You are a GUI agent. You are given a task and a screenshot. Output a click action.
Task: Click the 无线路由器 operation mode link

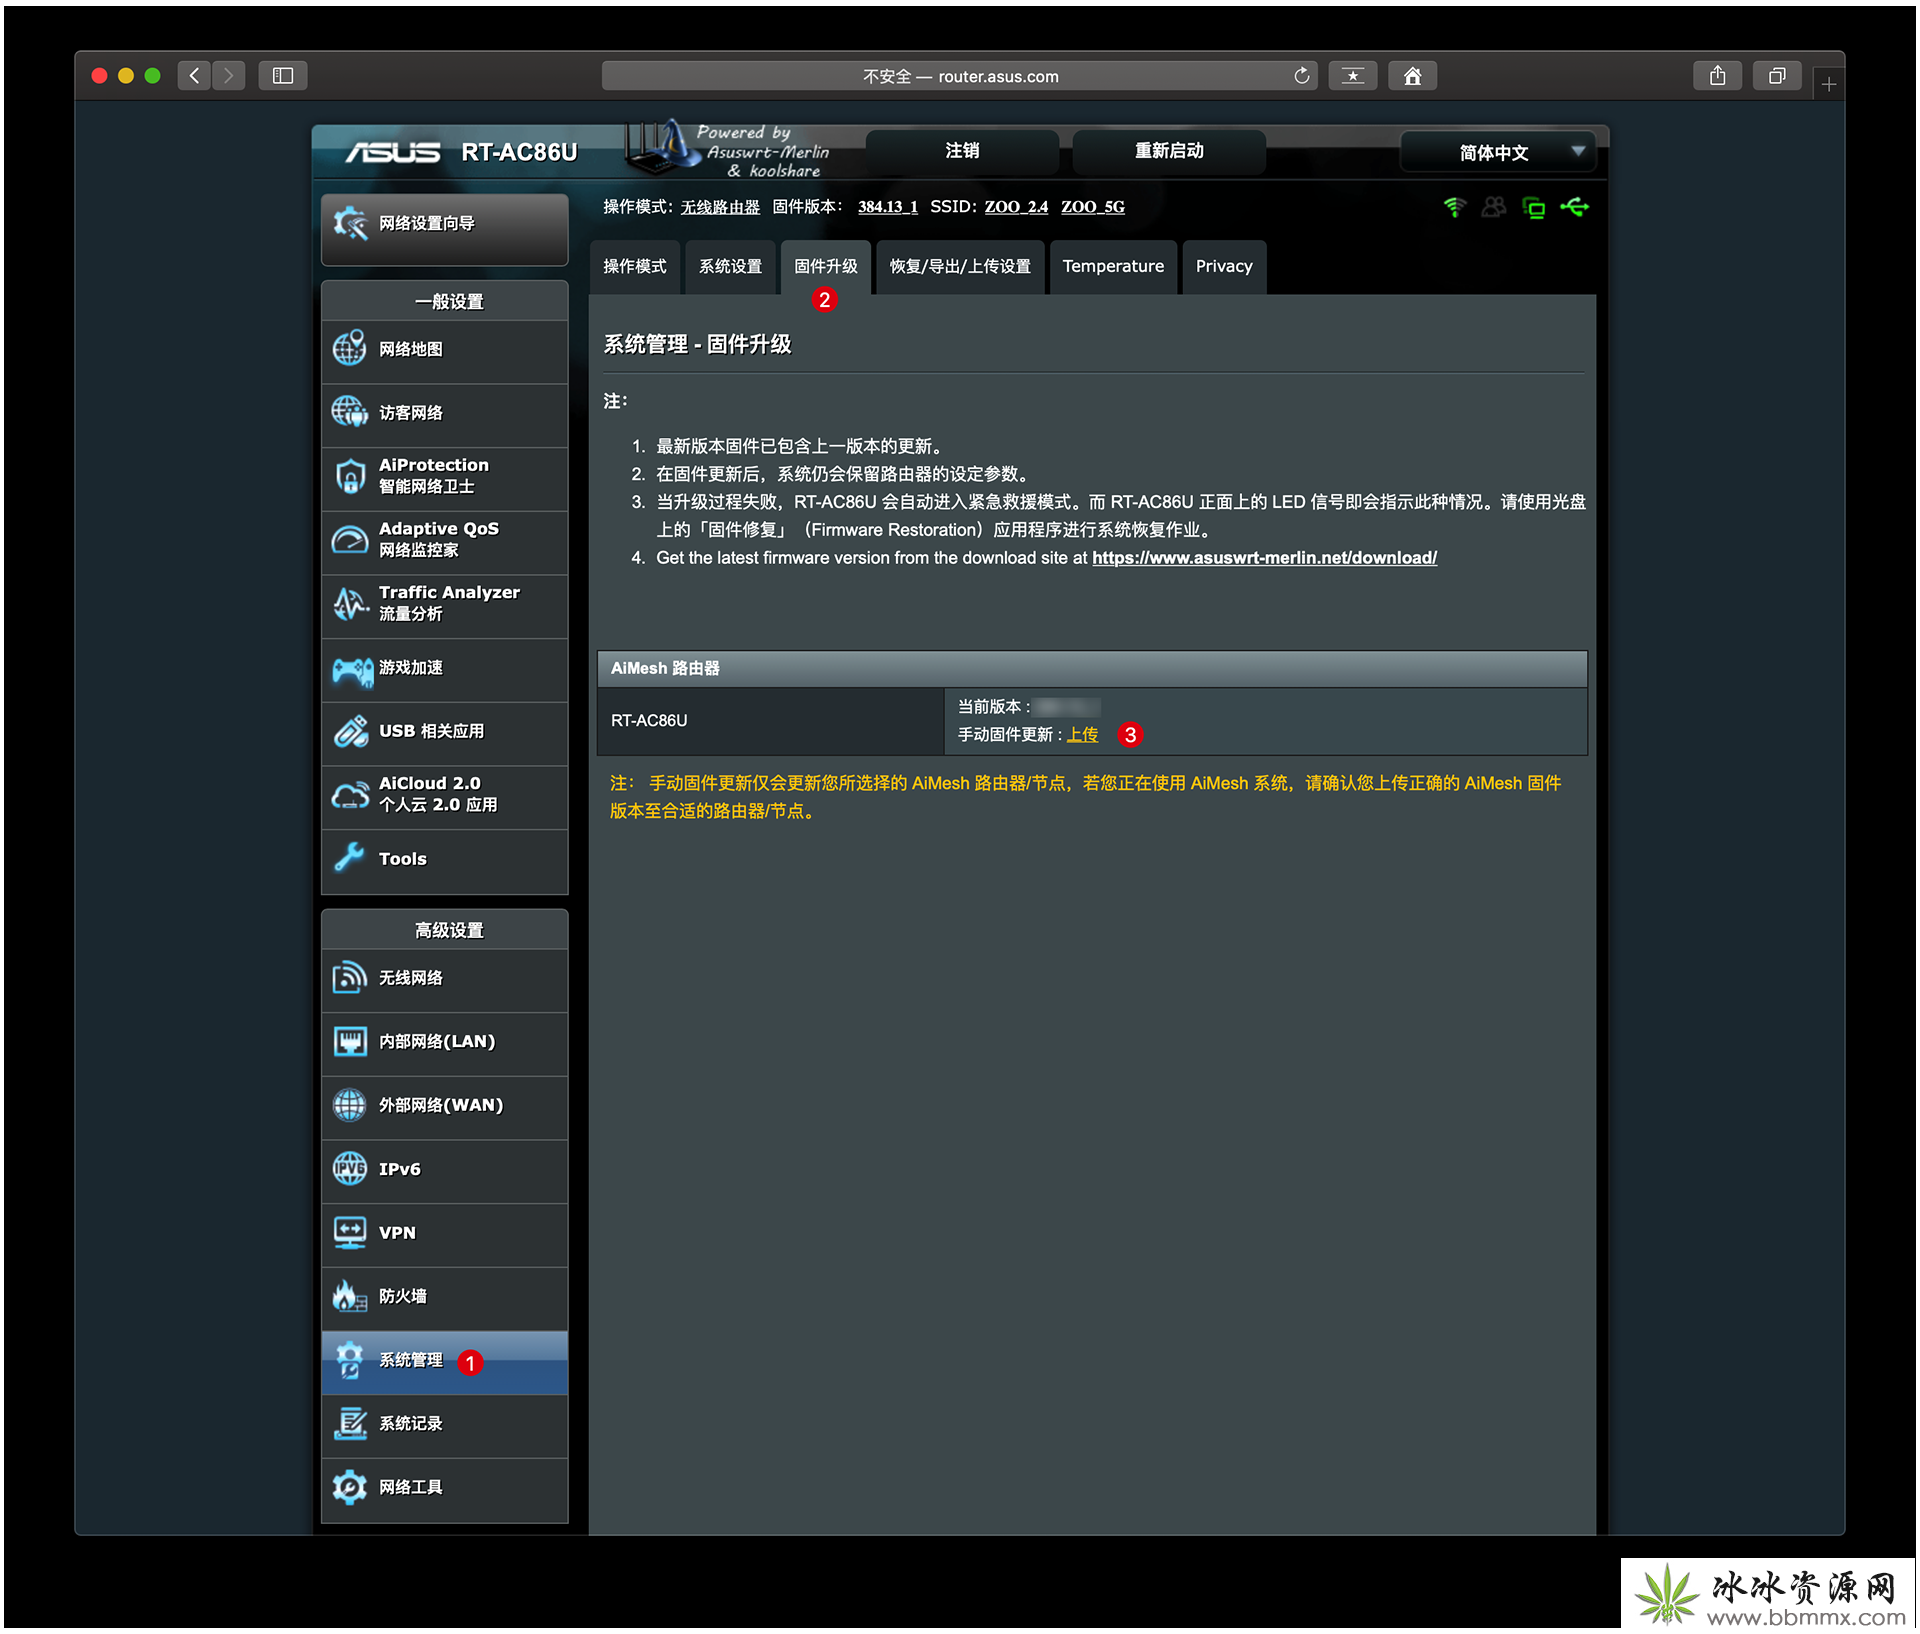(720, 208)
